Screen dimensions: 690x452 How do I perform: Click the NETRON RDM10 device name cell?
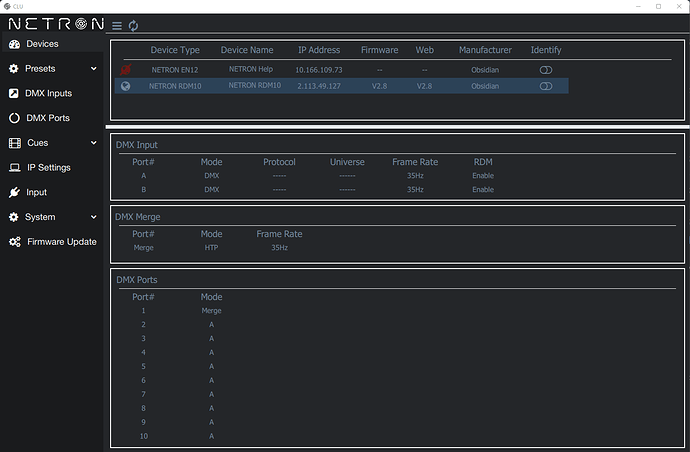(254, 85)
